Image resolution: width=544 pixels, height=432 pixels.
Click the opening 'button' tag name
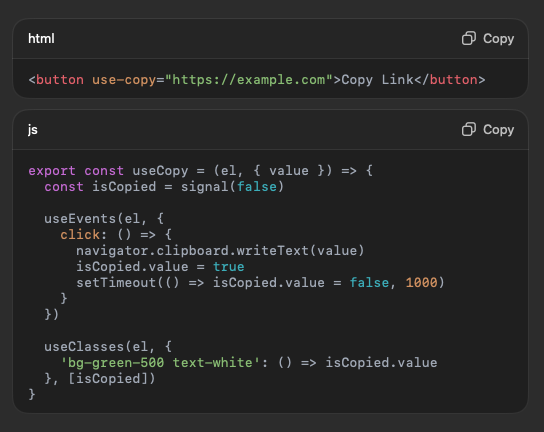coord(60,80)
